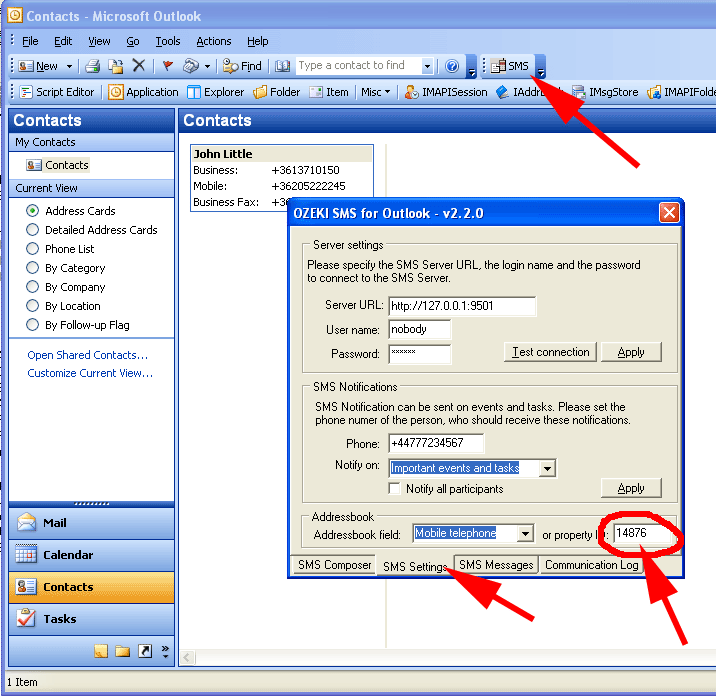
Task: Switch to the Calendar pane
Action: (x=91, y=555)
